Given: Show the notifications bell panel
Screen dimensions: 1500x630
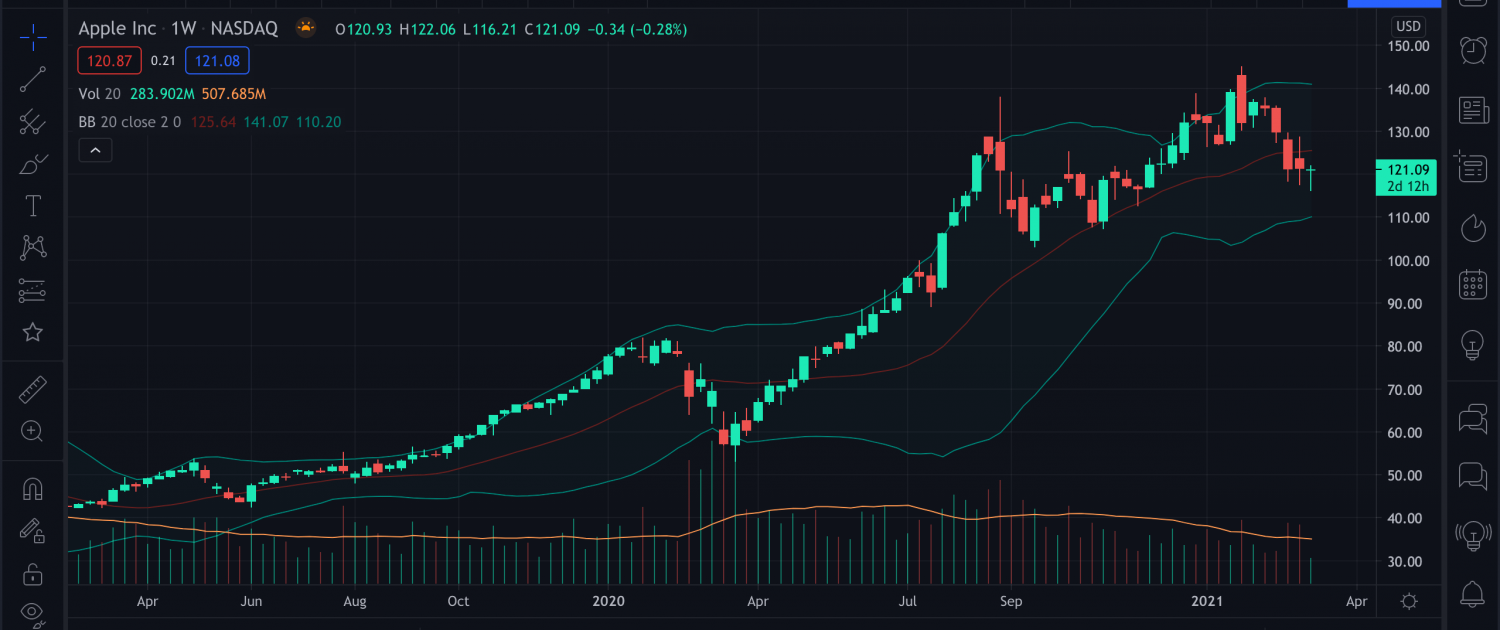Looking at the screenshot, I should tap(1472, 592).
